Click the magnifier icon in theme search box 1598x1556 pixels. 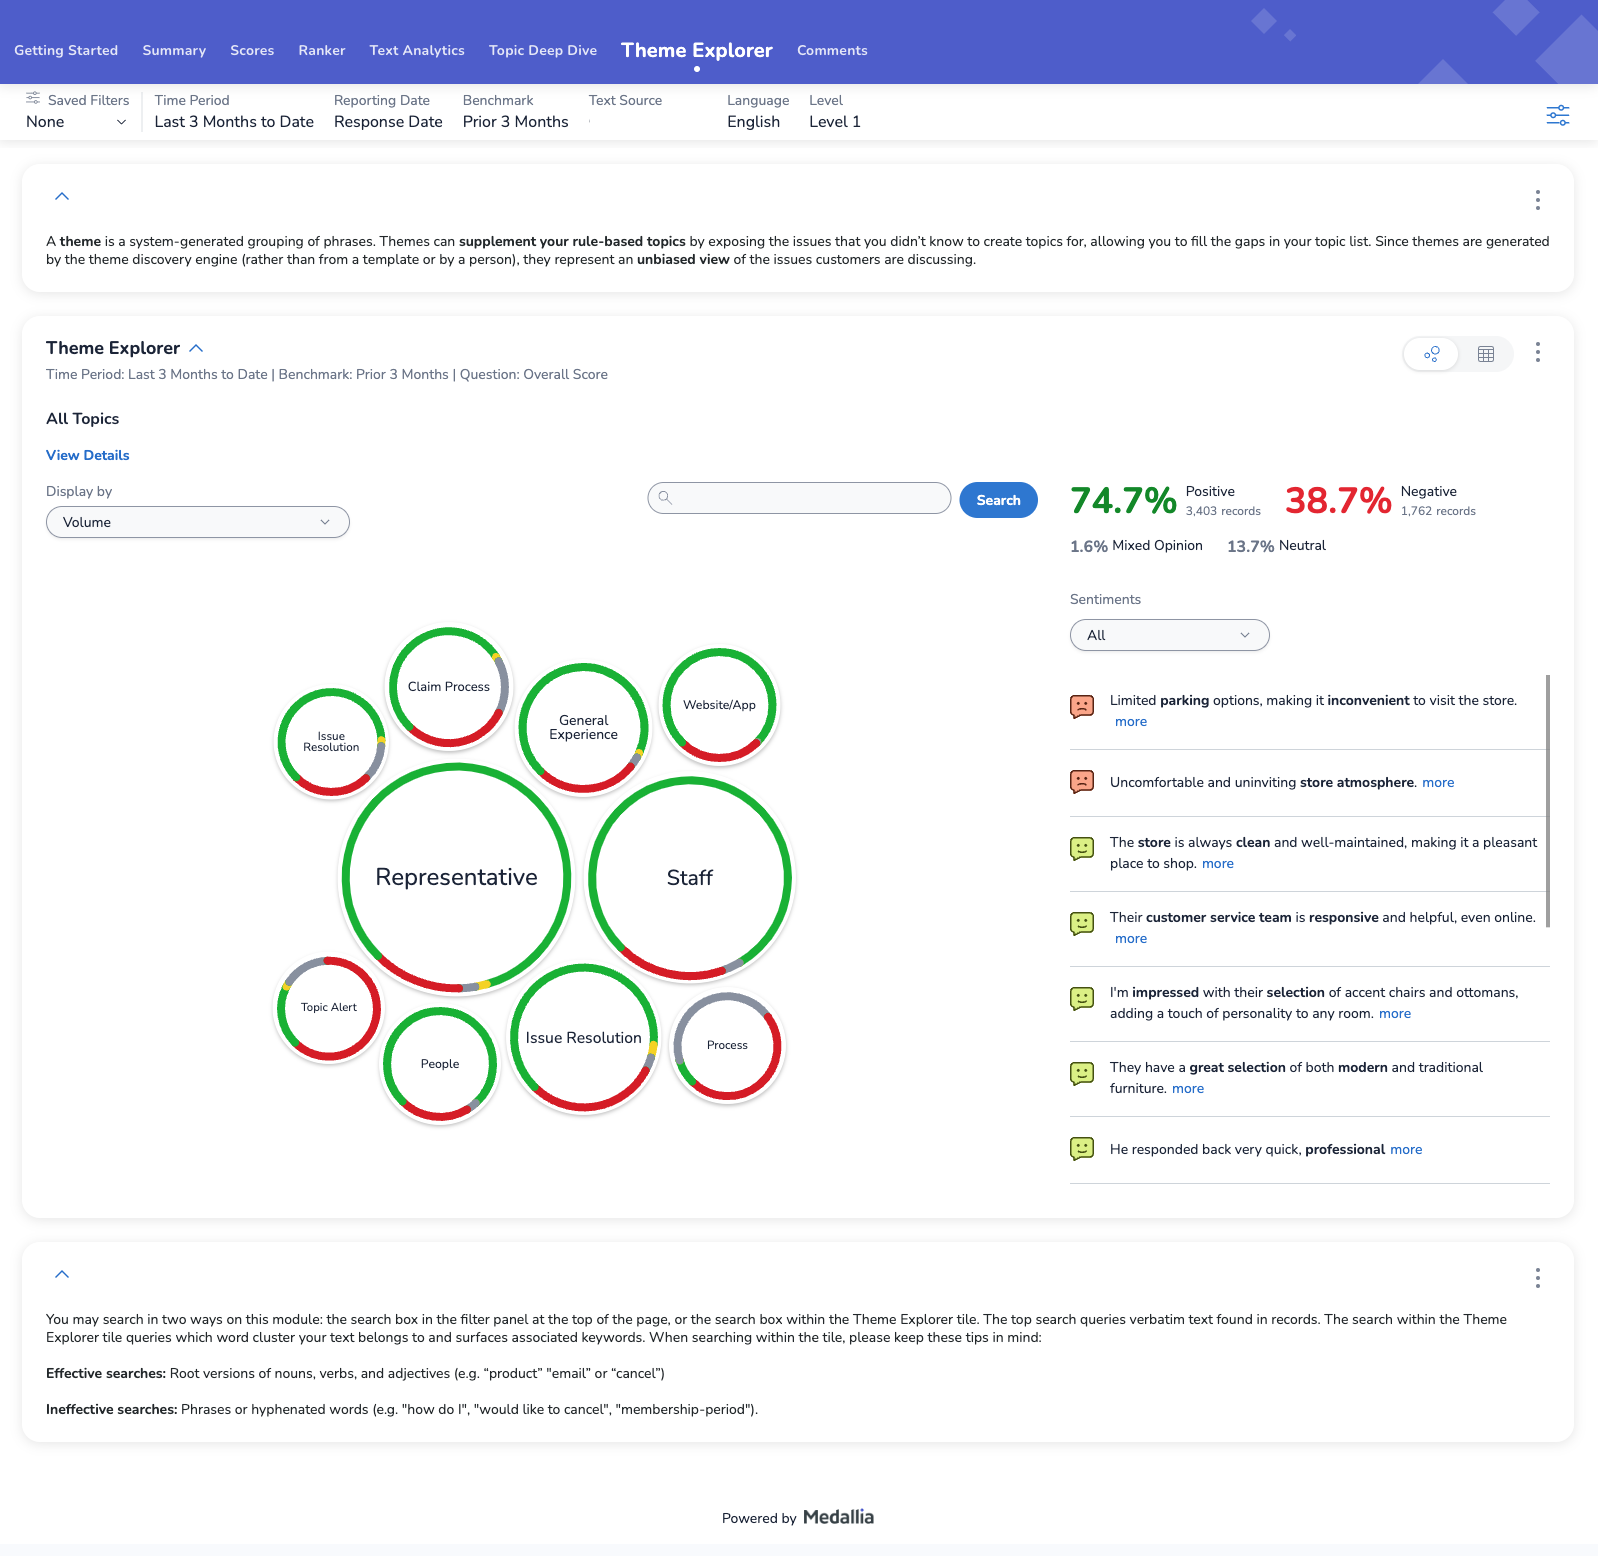coord(665,498)
